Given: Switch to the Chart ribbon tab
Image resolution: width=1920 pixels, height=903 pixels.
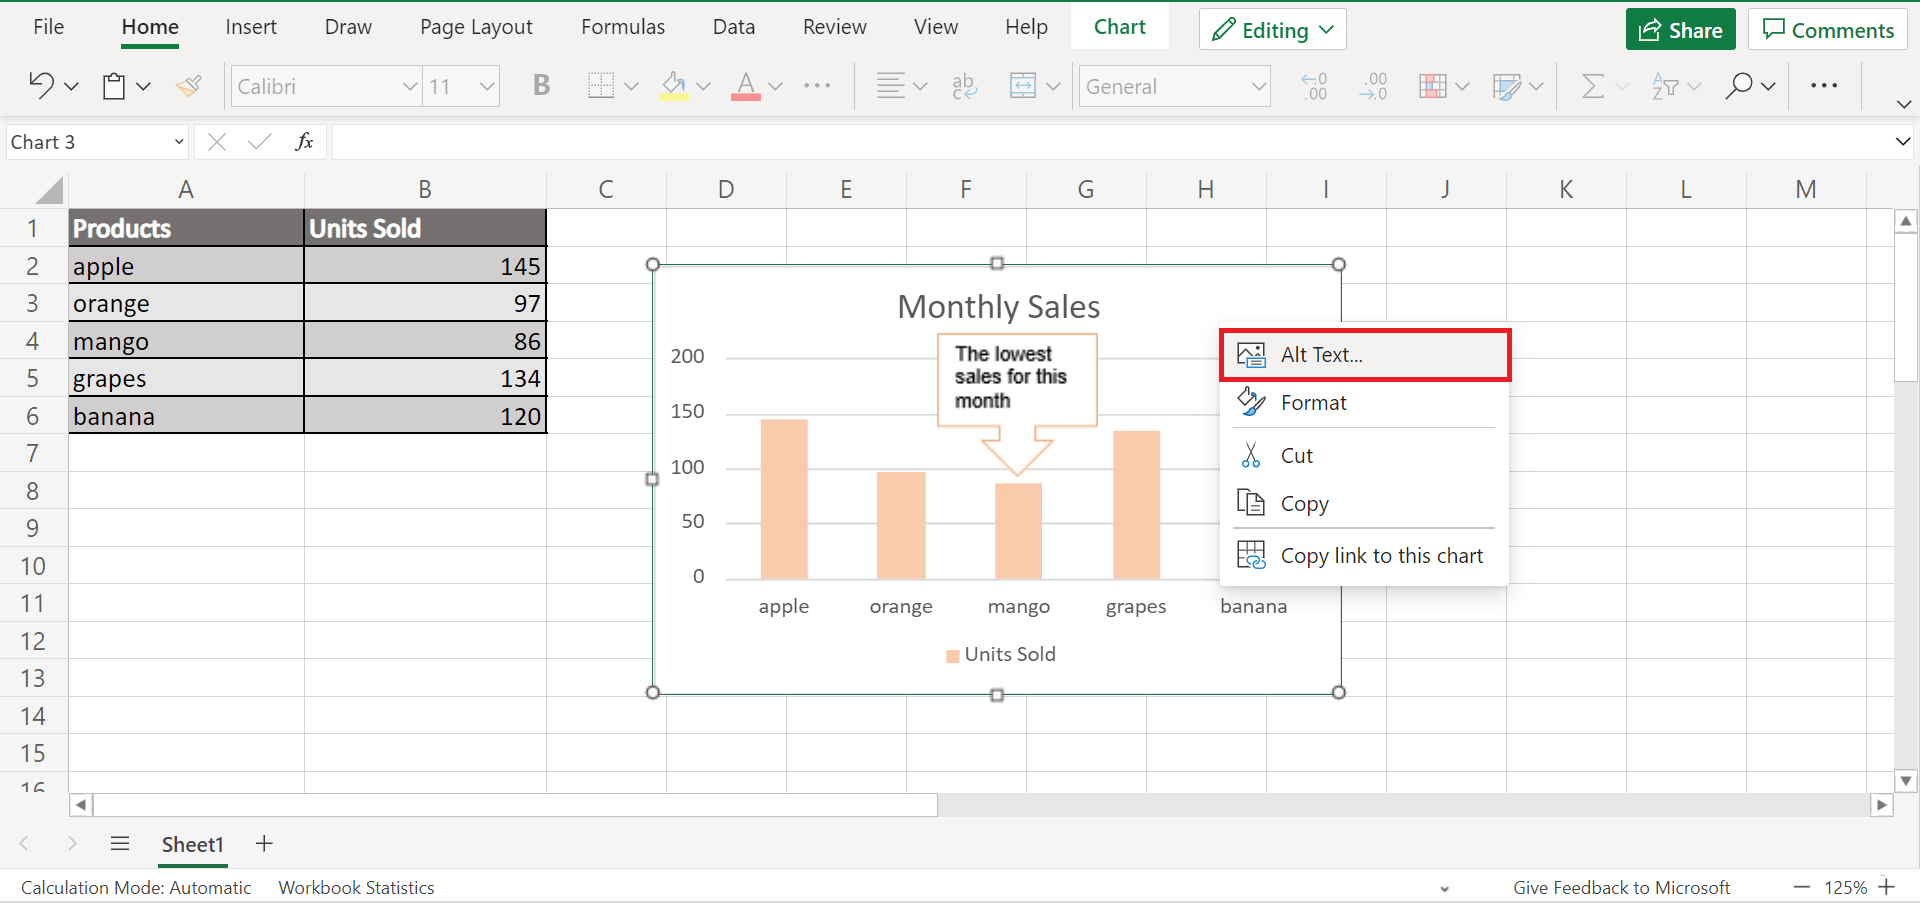Looking at the screenshot, I should pos(1119,27).
